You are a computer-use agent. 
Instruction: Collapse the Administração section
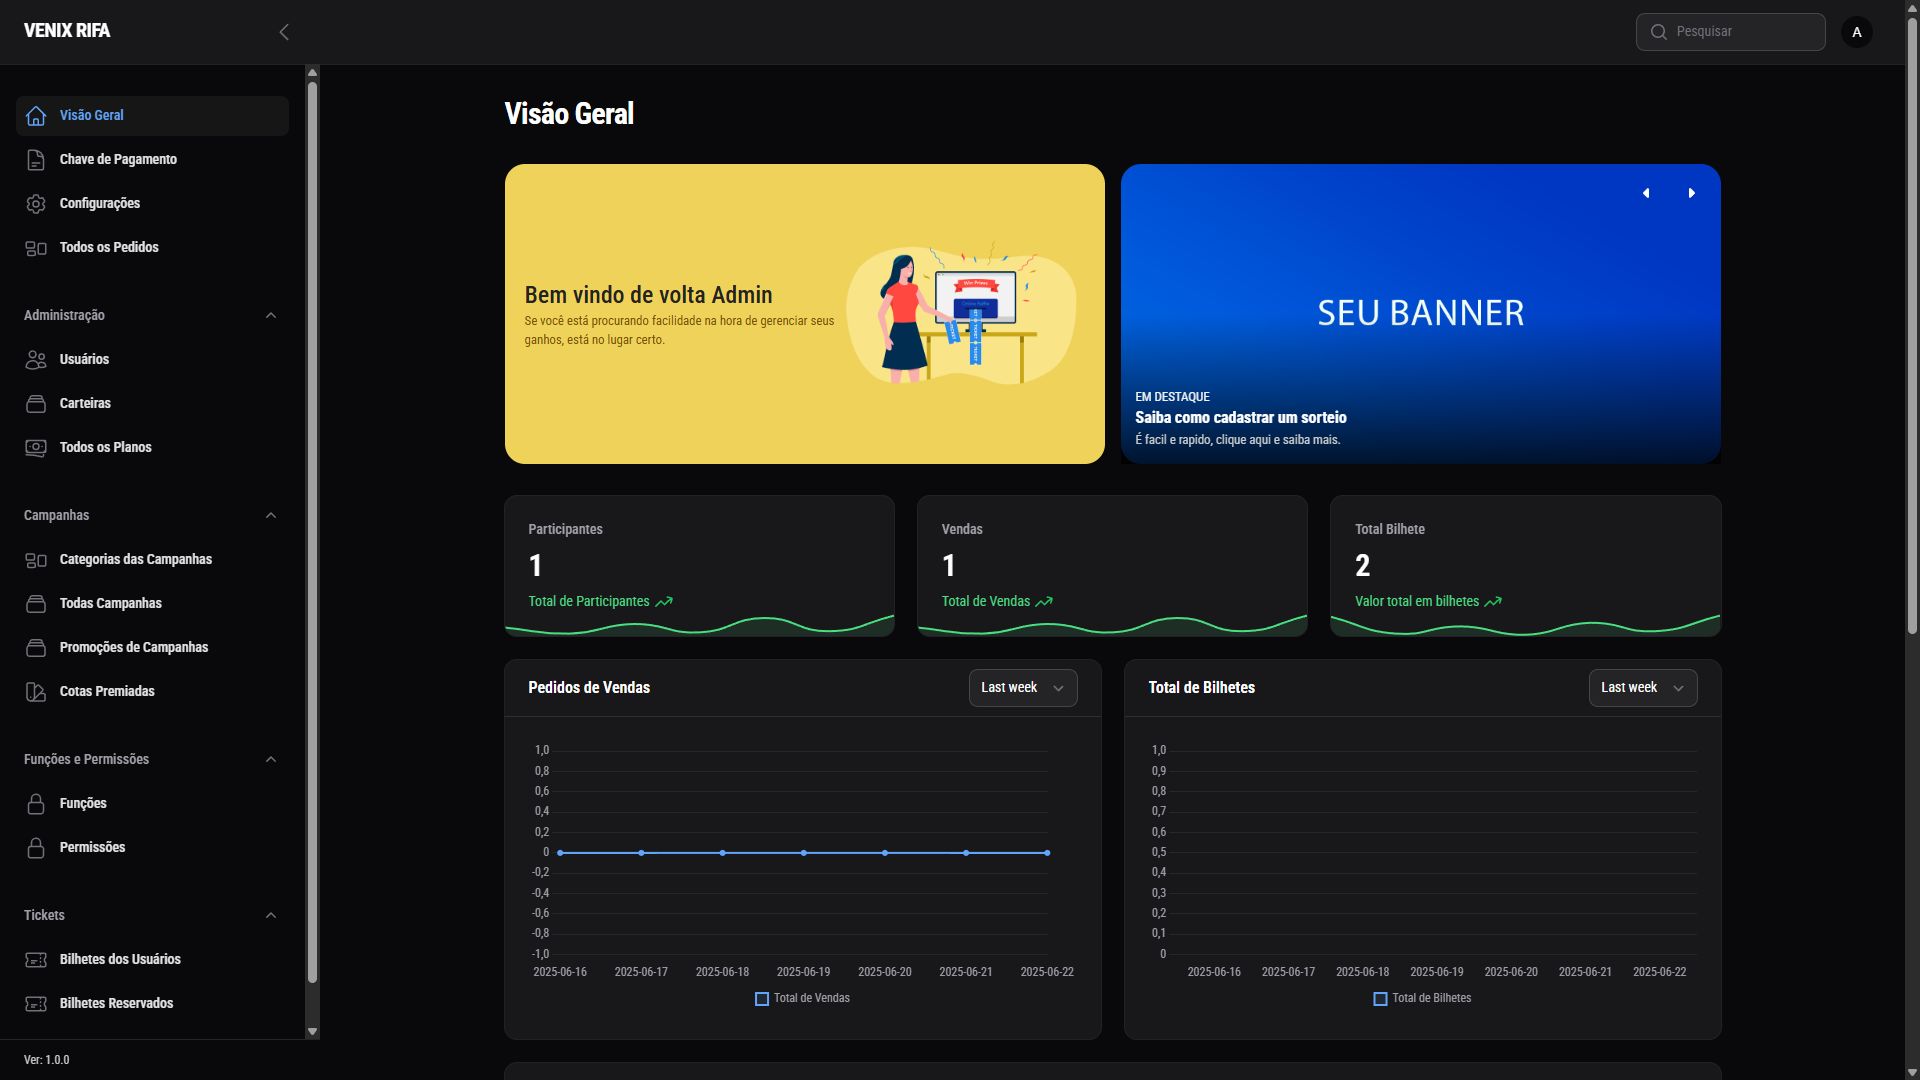click(x=271, y=316)
